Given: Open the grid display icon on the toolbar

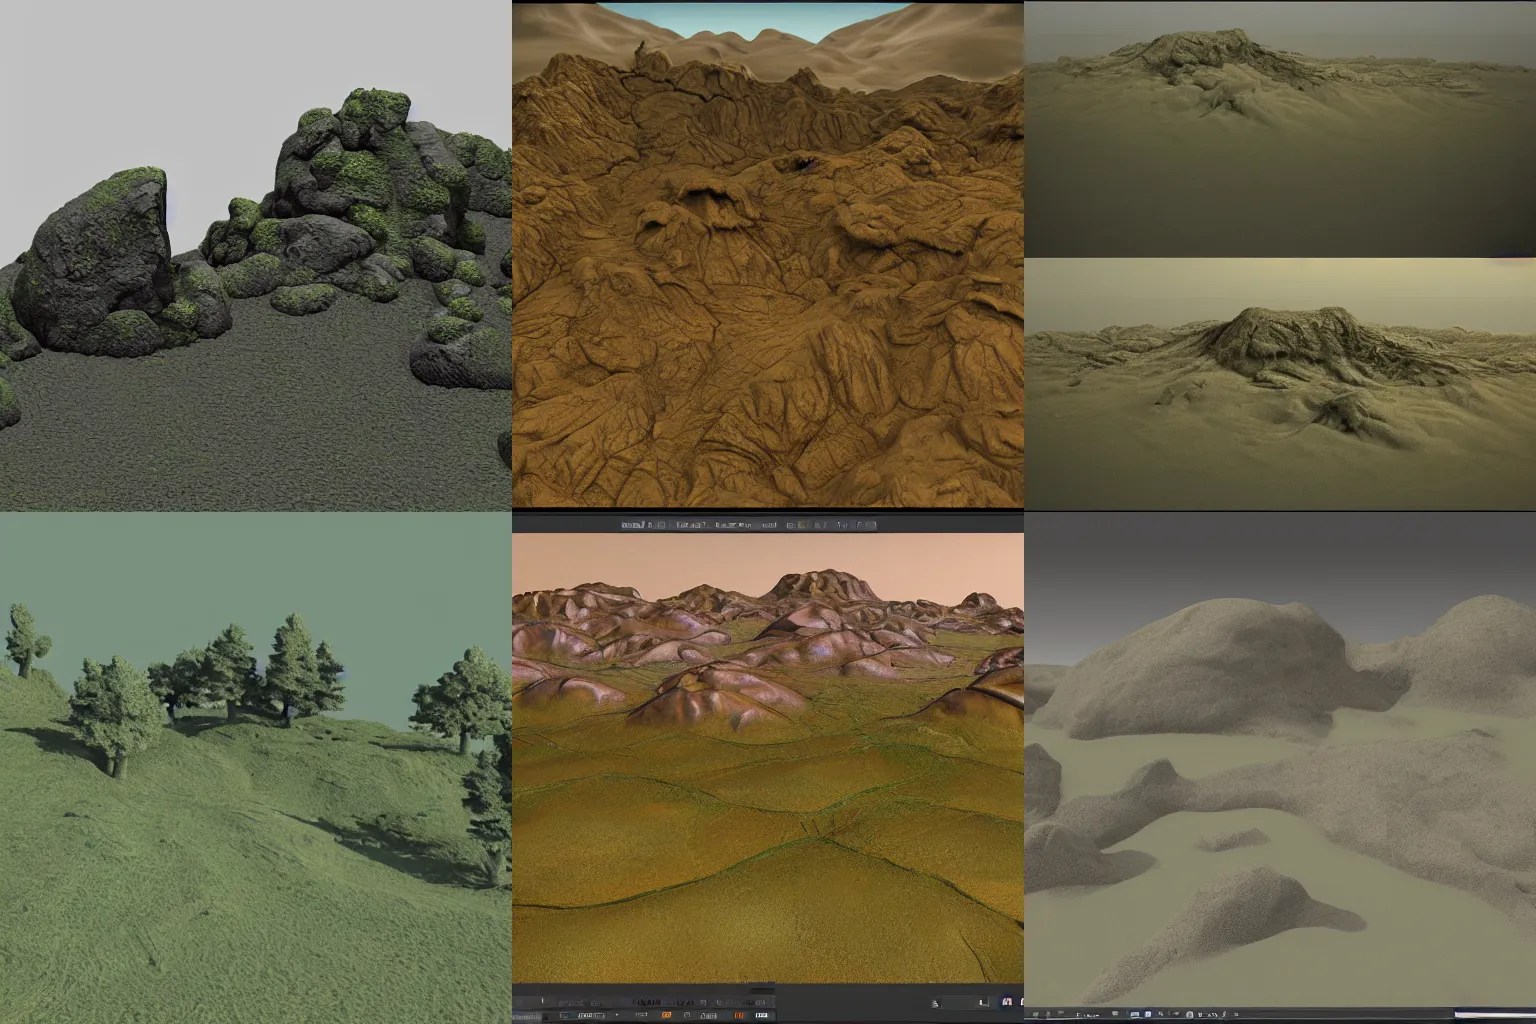Looking at the screenshot, I should click(660, 524).
